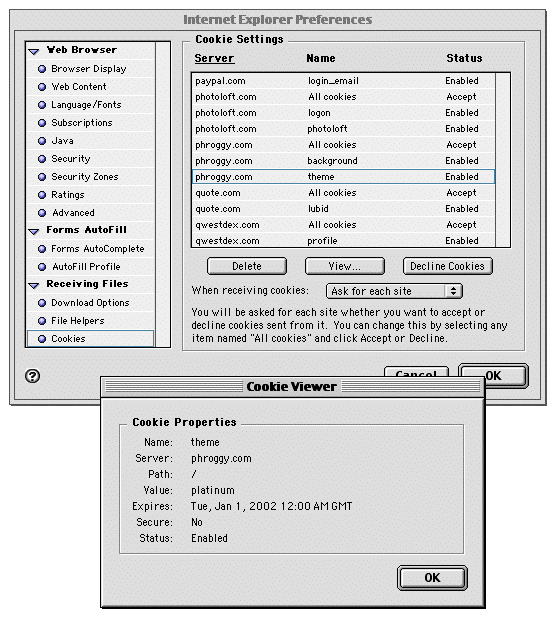This screenshot has width=554, height=618.
Task: Click the Delete button
Action: click(x=247, y=266)
